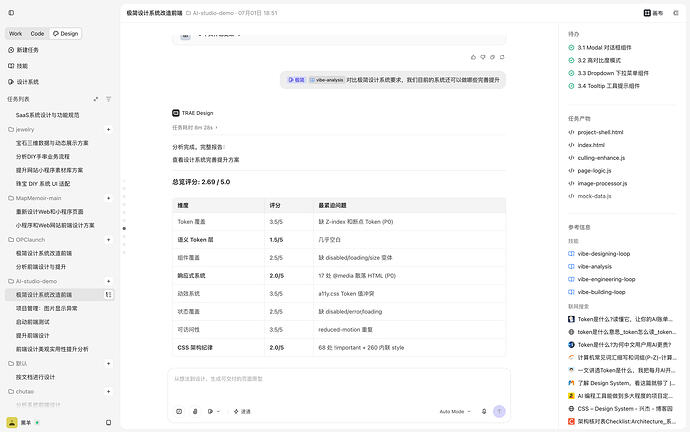Collapse the MapMemoir-main folder
The height and width of the screenshot is (432, 690).
click(x=34, y=198)
